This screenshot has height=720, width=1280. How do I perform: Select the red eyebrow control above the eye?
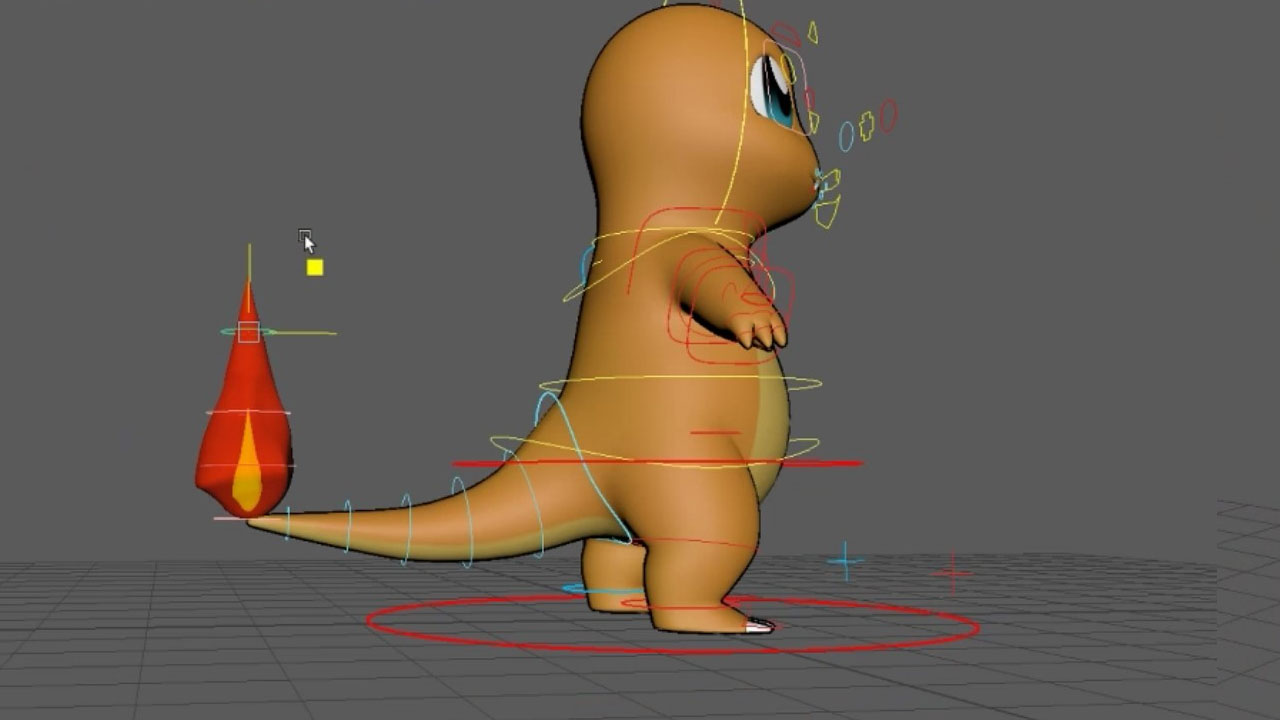tap(785, 36)
